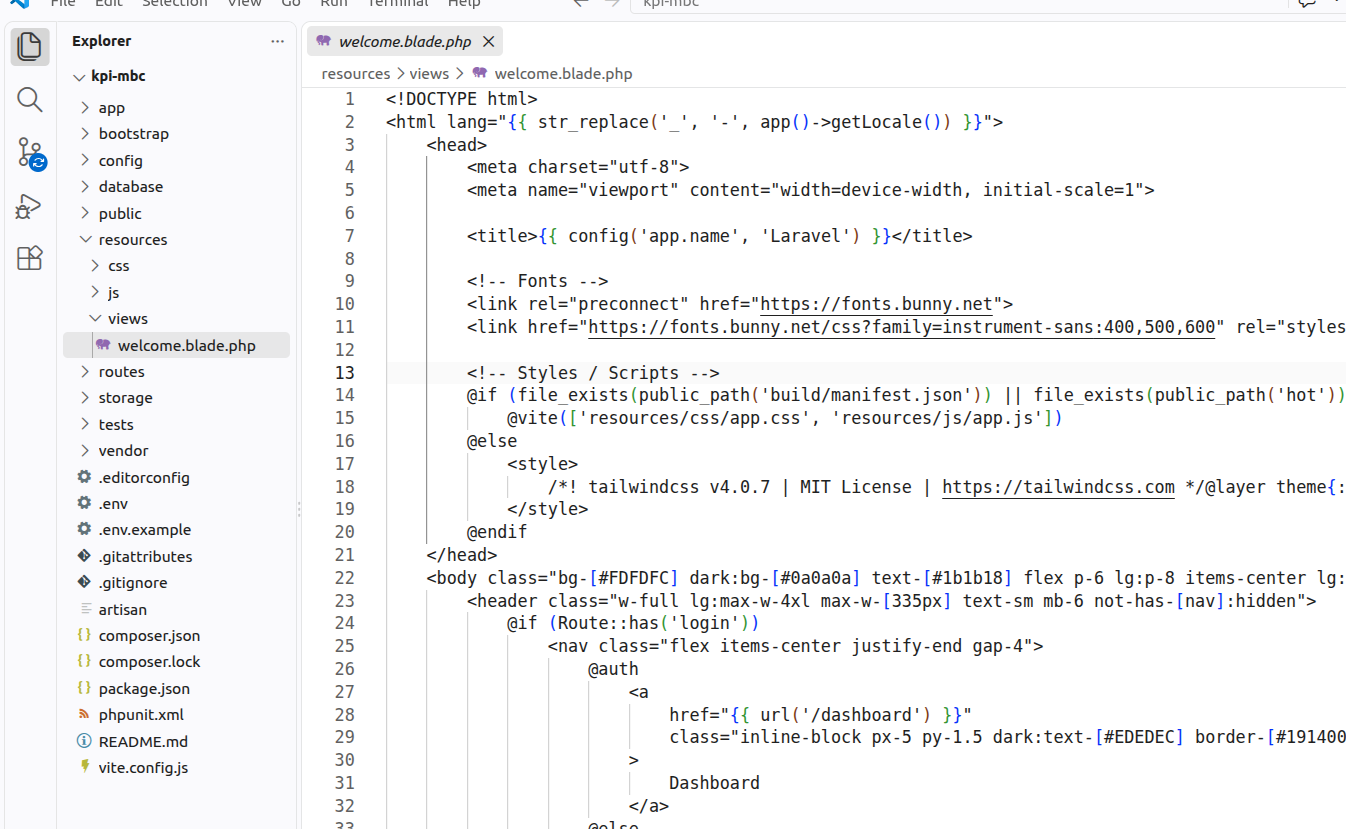Expand the config folder
This screenshot has height=829, width=1346.
coord(86,160)
